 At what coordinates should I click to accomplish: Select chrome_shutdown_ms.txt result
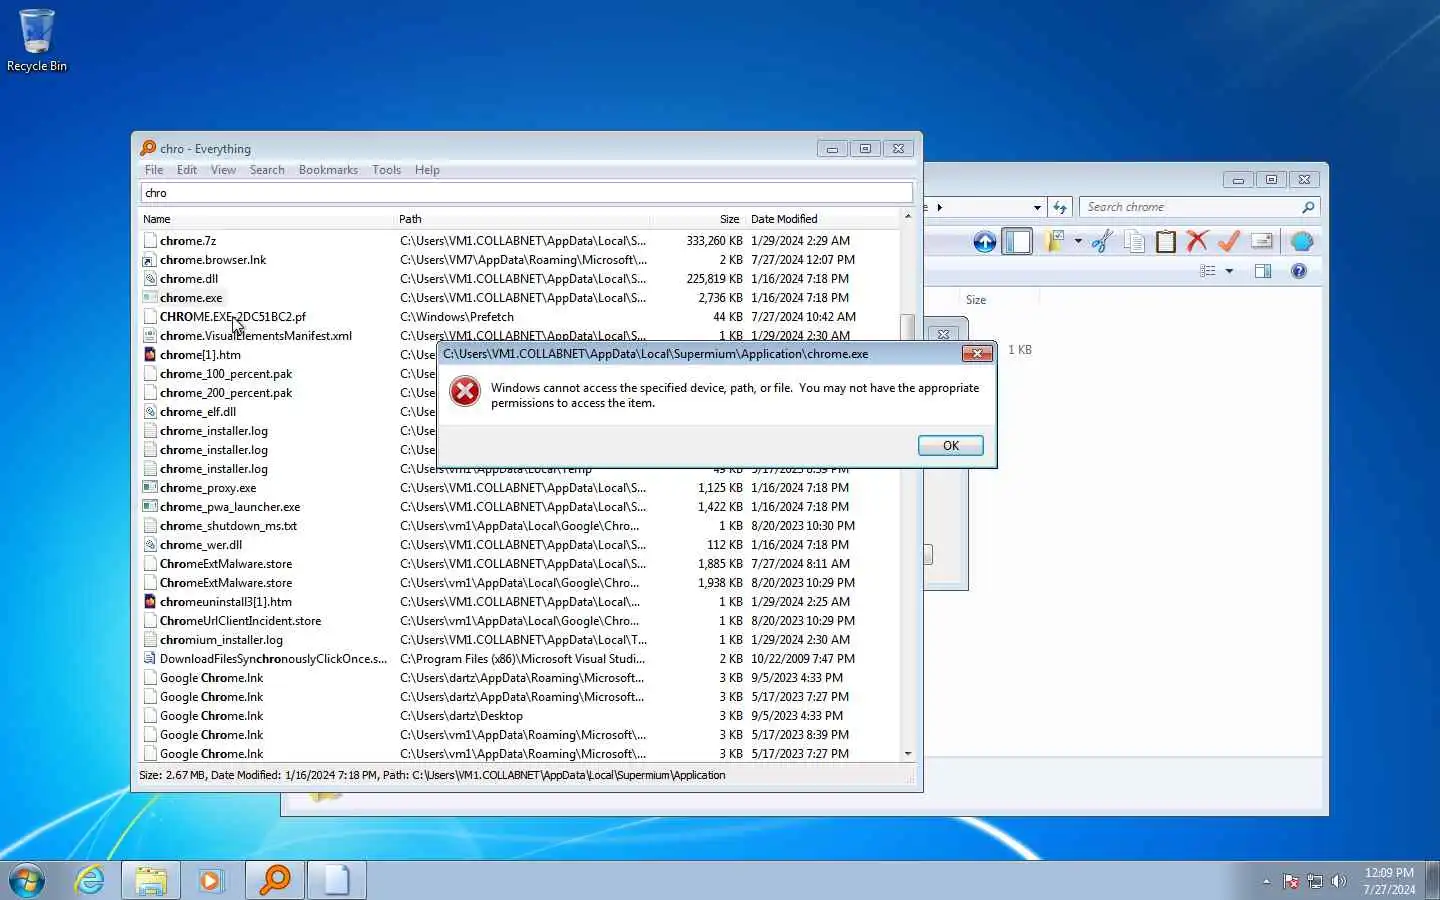click(x=228, y=526)
